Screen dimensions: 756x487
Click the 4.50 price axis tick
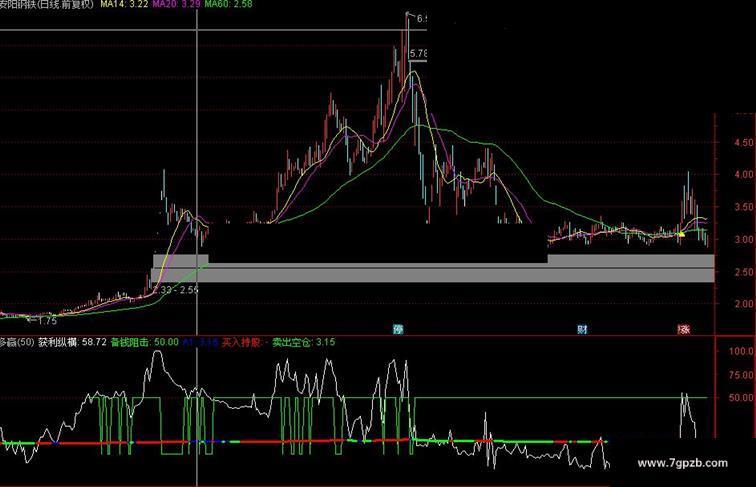pyautogui.click(x=743, y=143)
